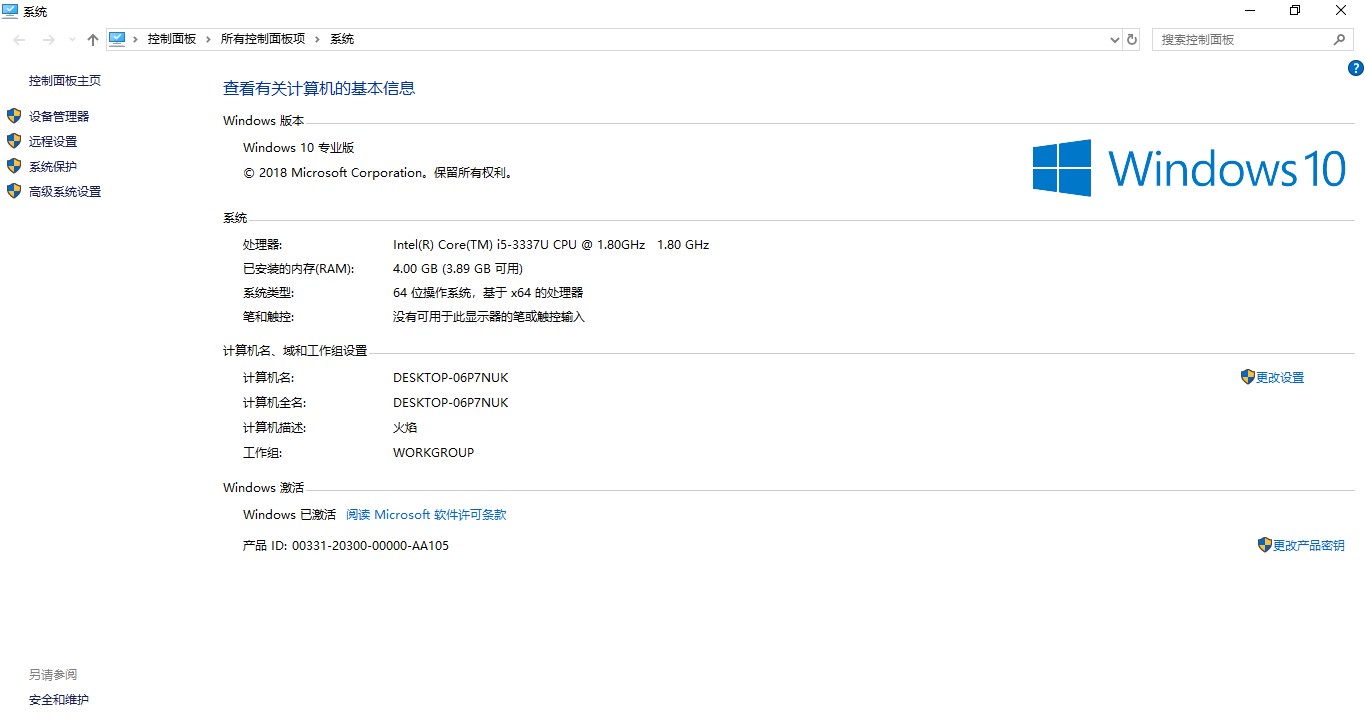Screen dimensions: 1365x727
Task: Open 安全和维护 link
Action: pos(59,700)
